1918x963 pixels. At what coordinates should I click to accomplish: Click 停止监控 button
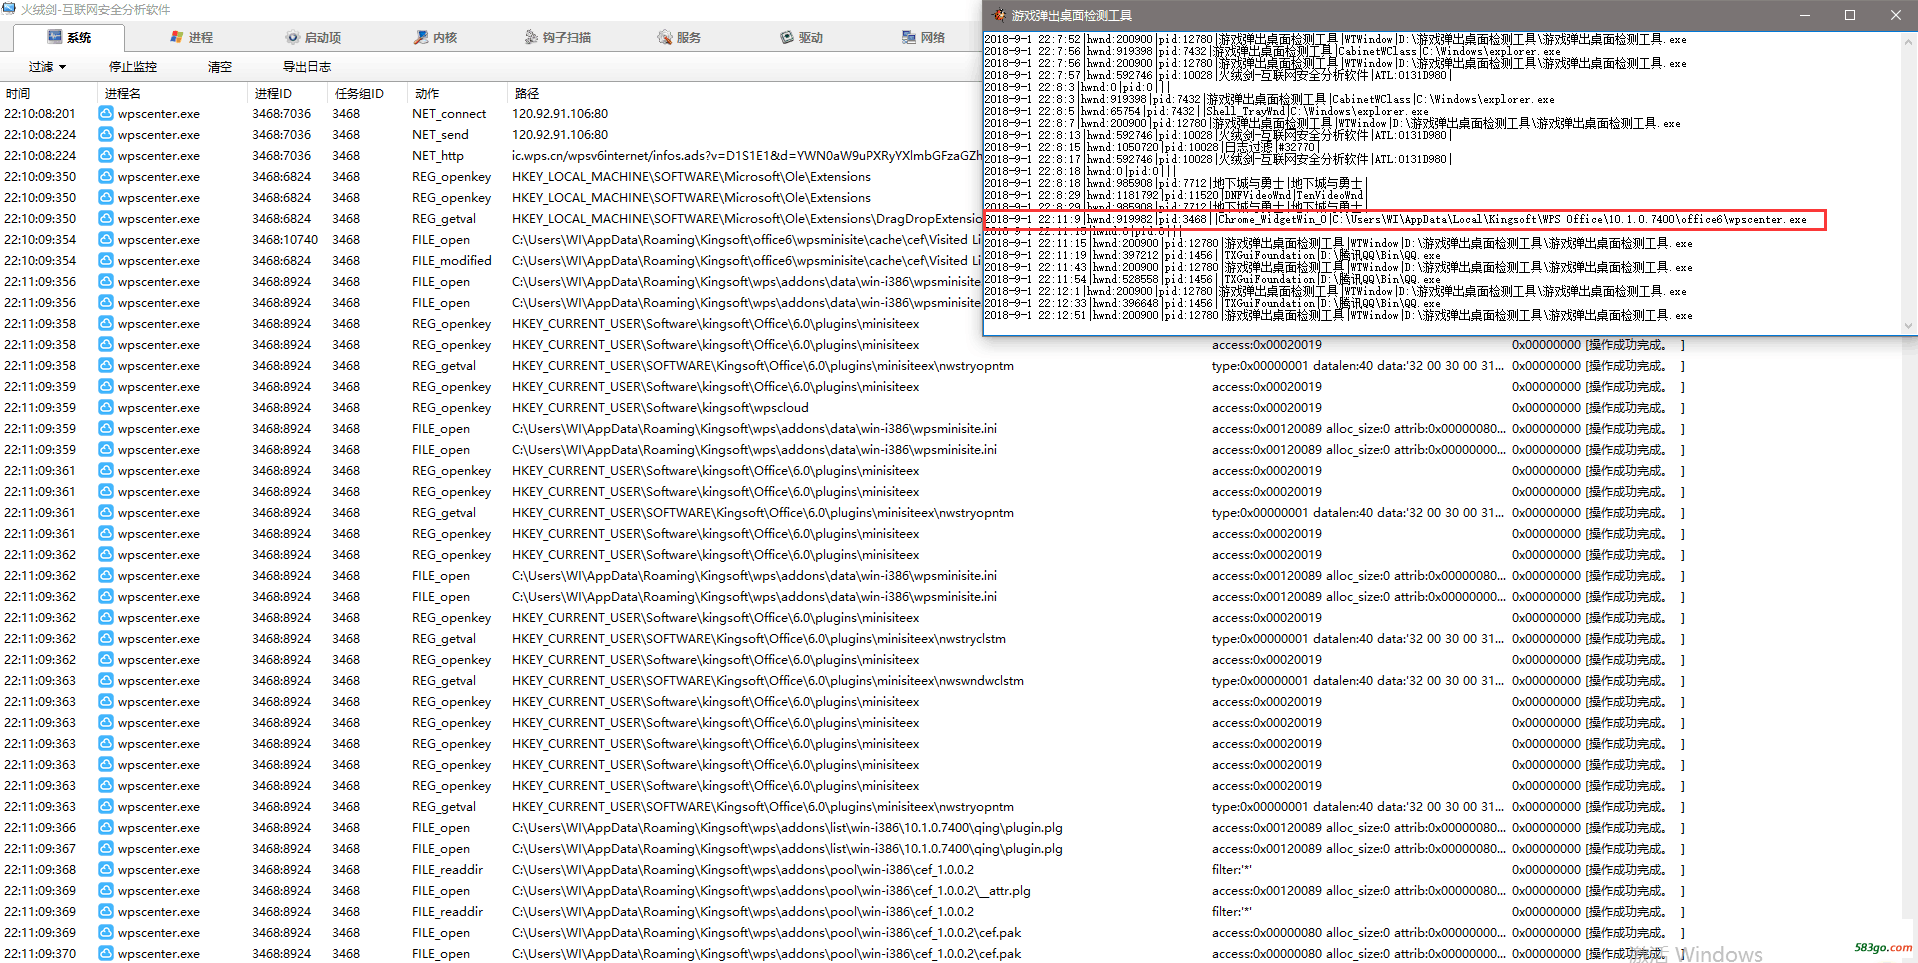(133, 67)
